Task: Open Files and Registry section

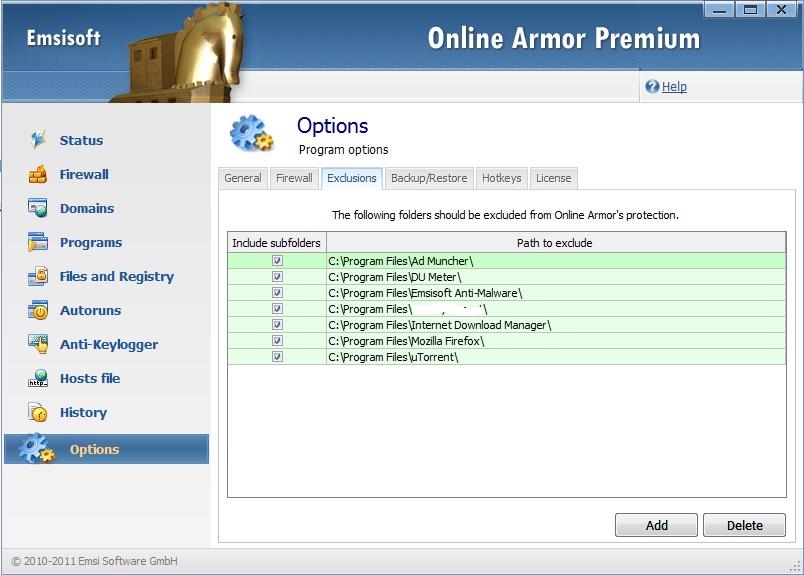Action: tap(116, 276)
